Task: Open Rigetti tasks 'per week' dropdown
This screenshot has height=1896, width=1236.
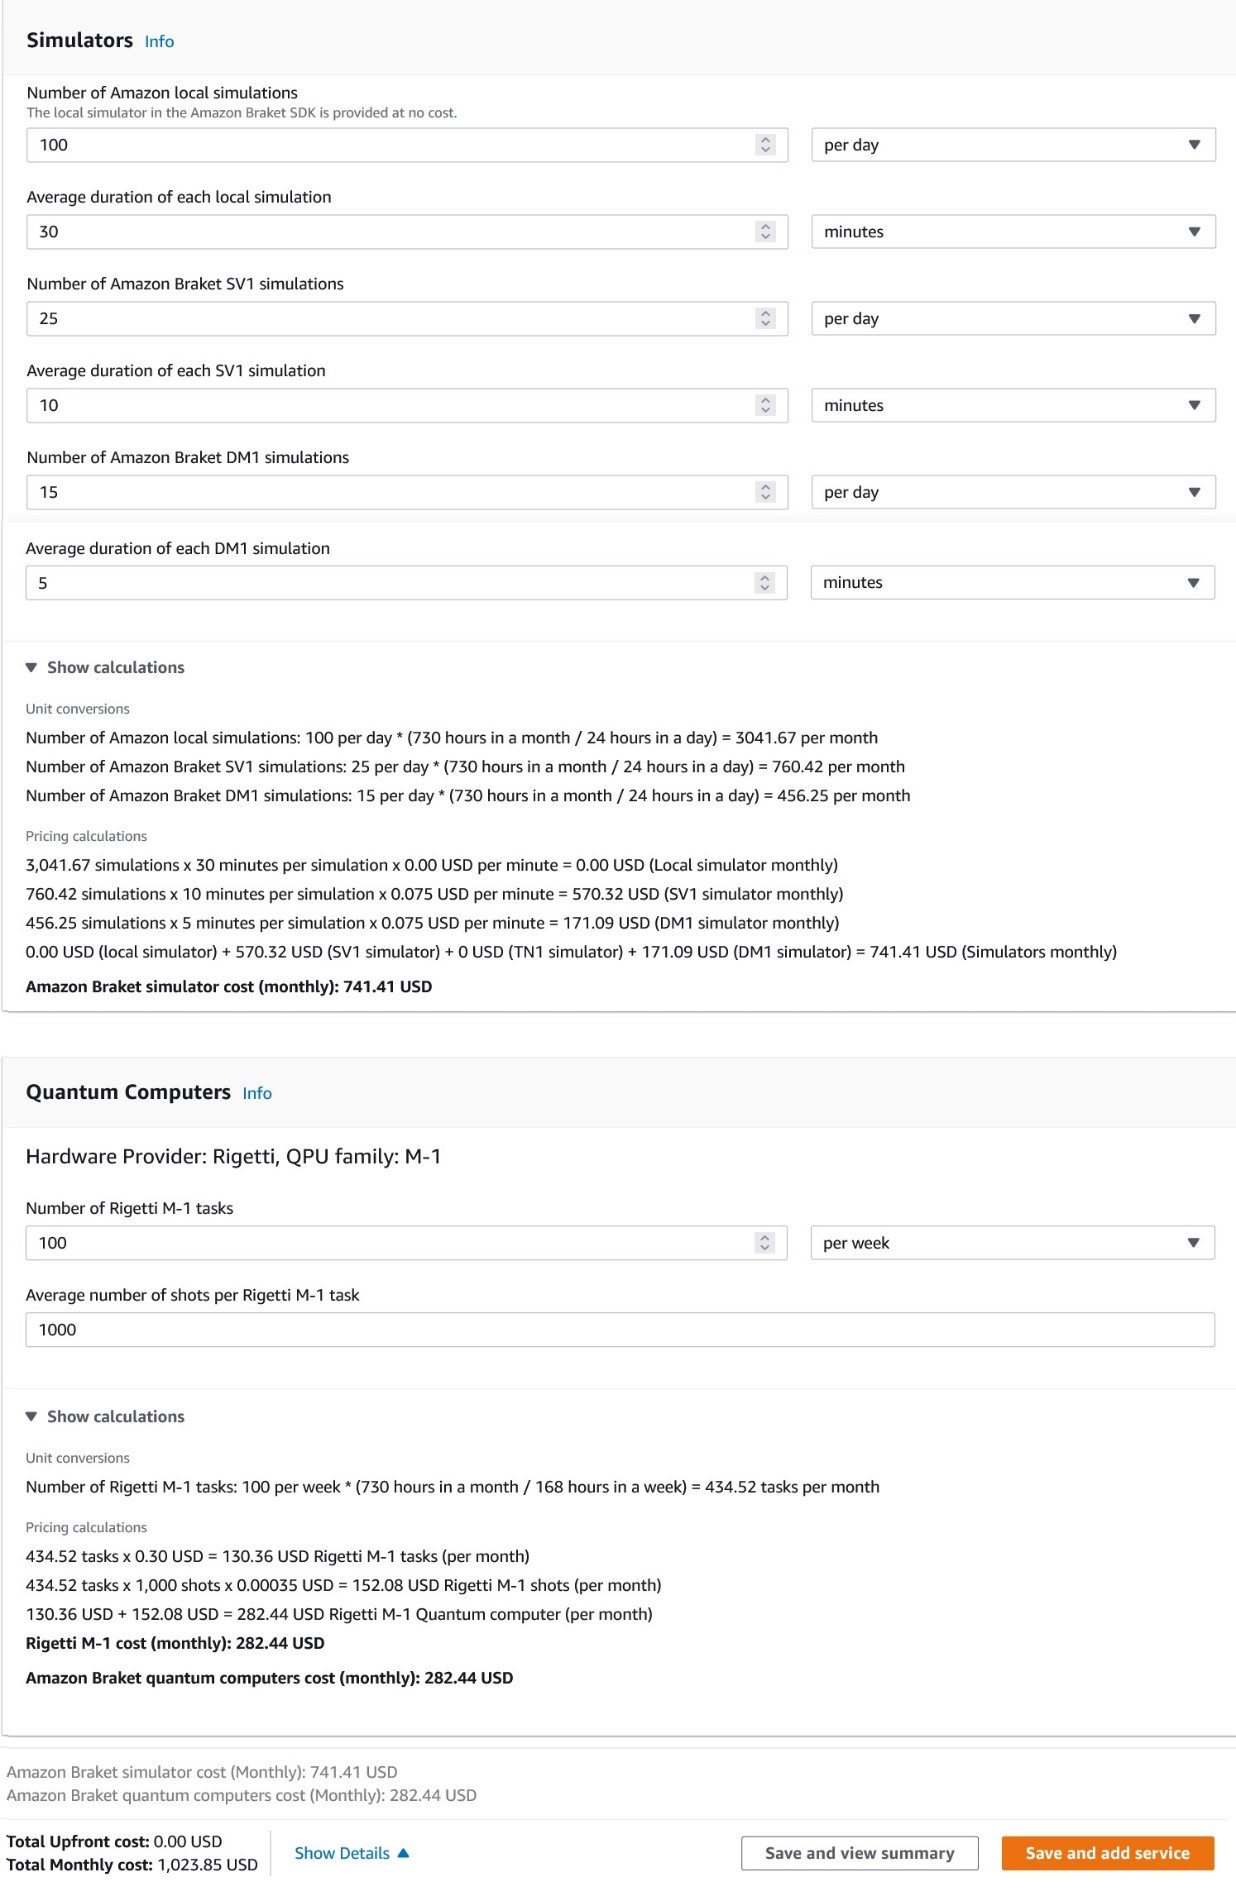Action: (1012, 1243)
